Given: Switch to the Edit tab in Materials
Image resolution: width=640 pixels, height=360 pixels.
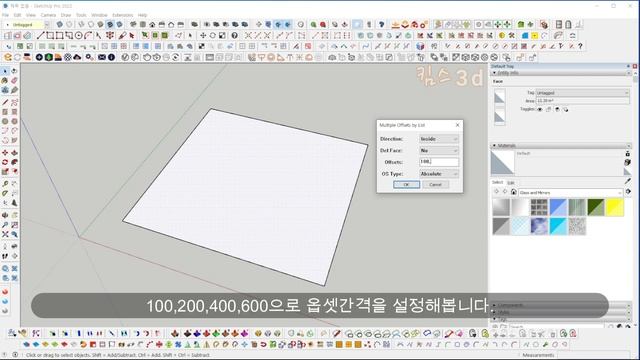Looking at the screenshot, I should [x=511, y=182].
